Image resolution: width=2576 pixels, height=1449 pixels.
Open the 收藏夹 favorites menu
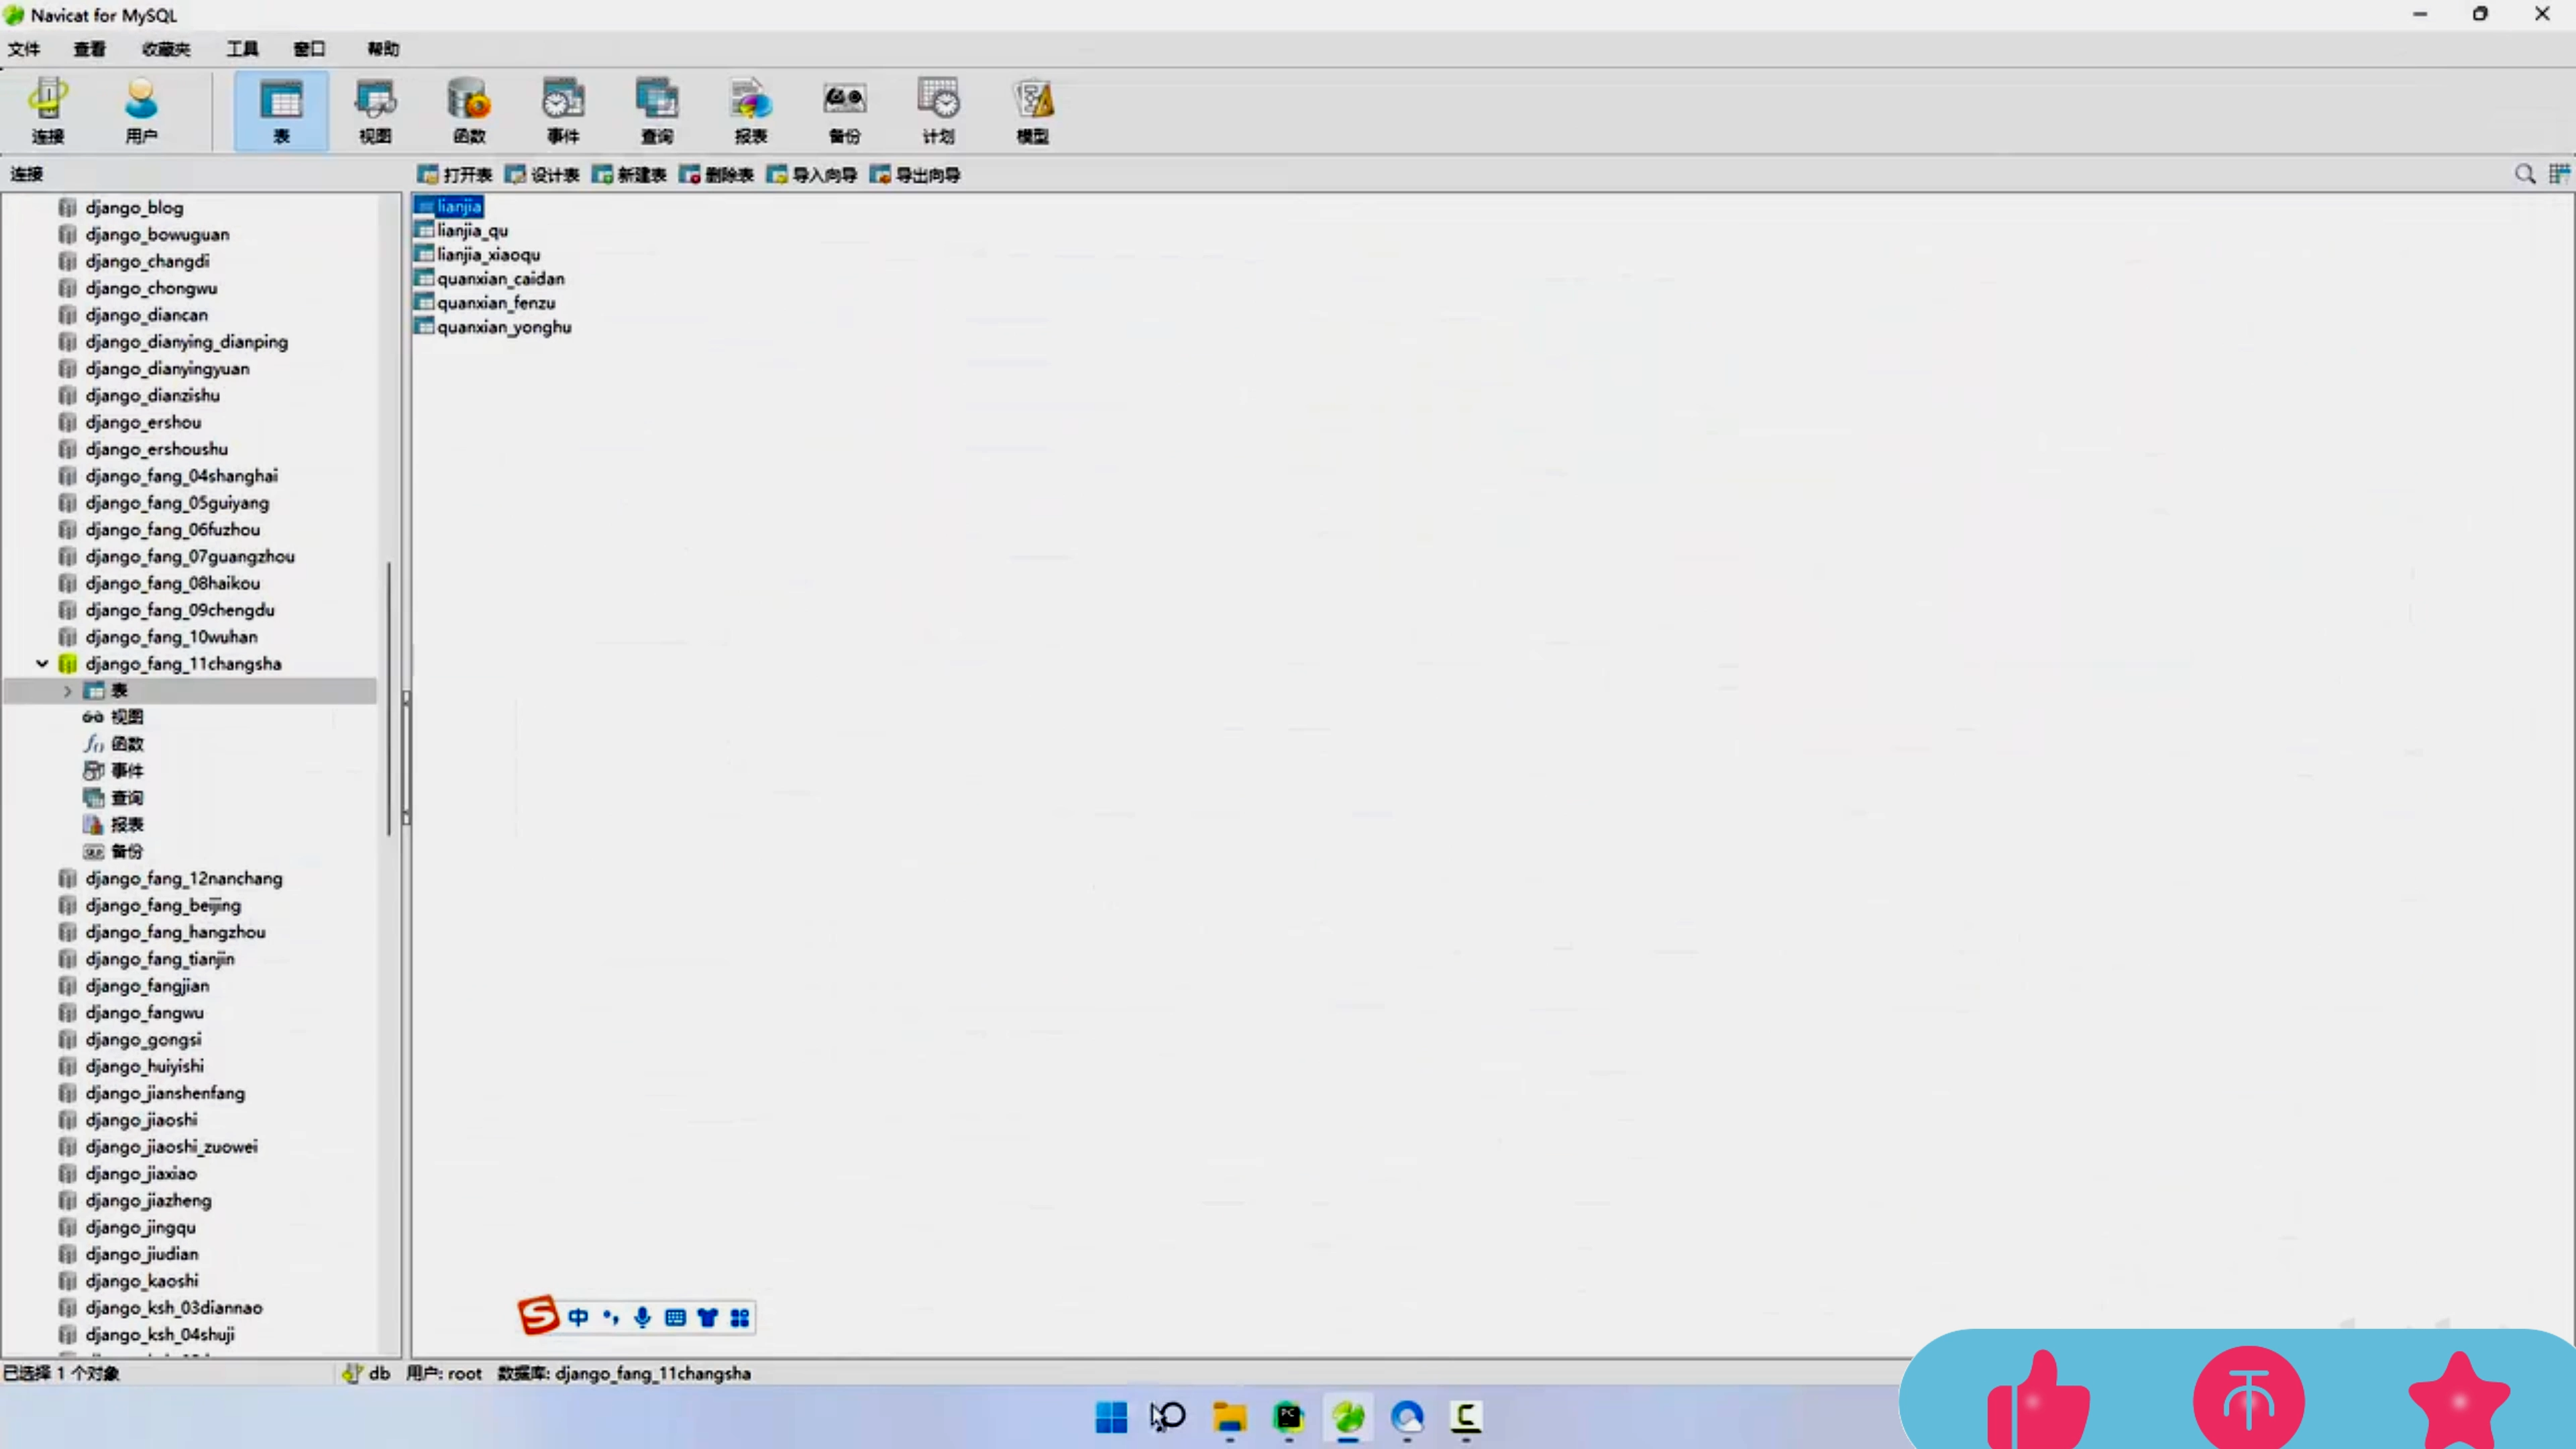click(165, 49)
